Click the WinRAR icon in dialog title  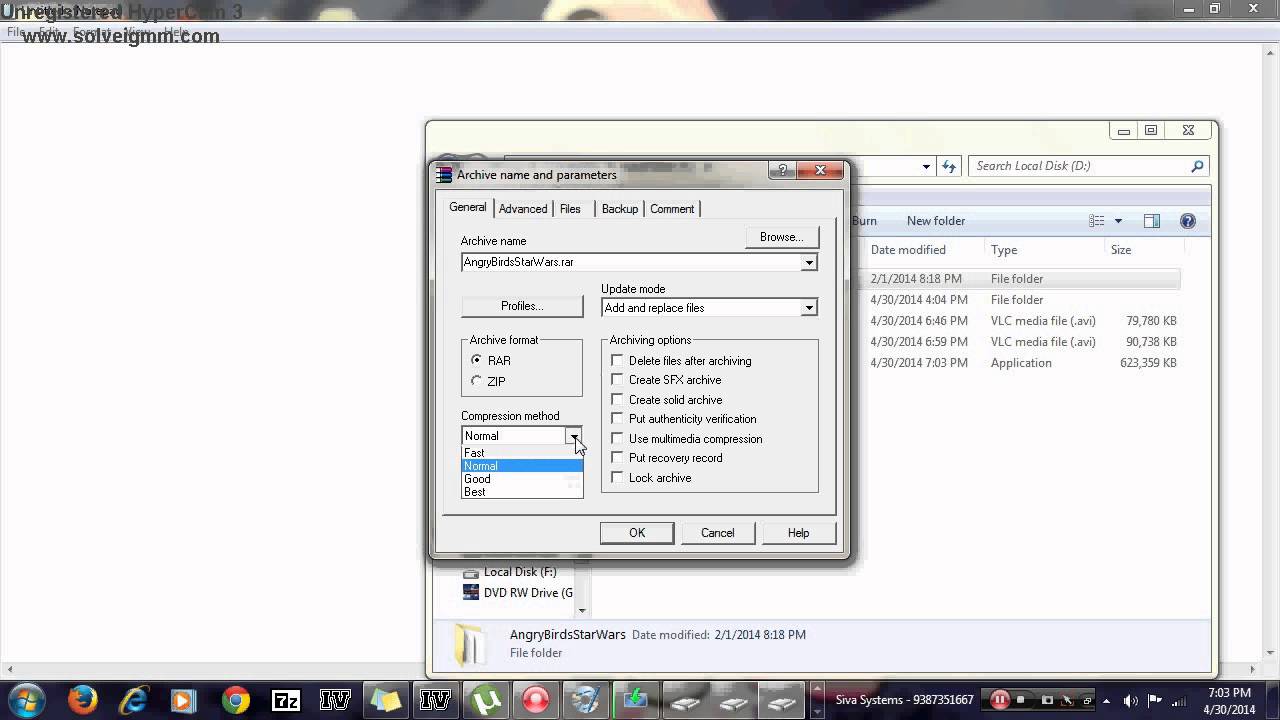tap(444, 174)
